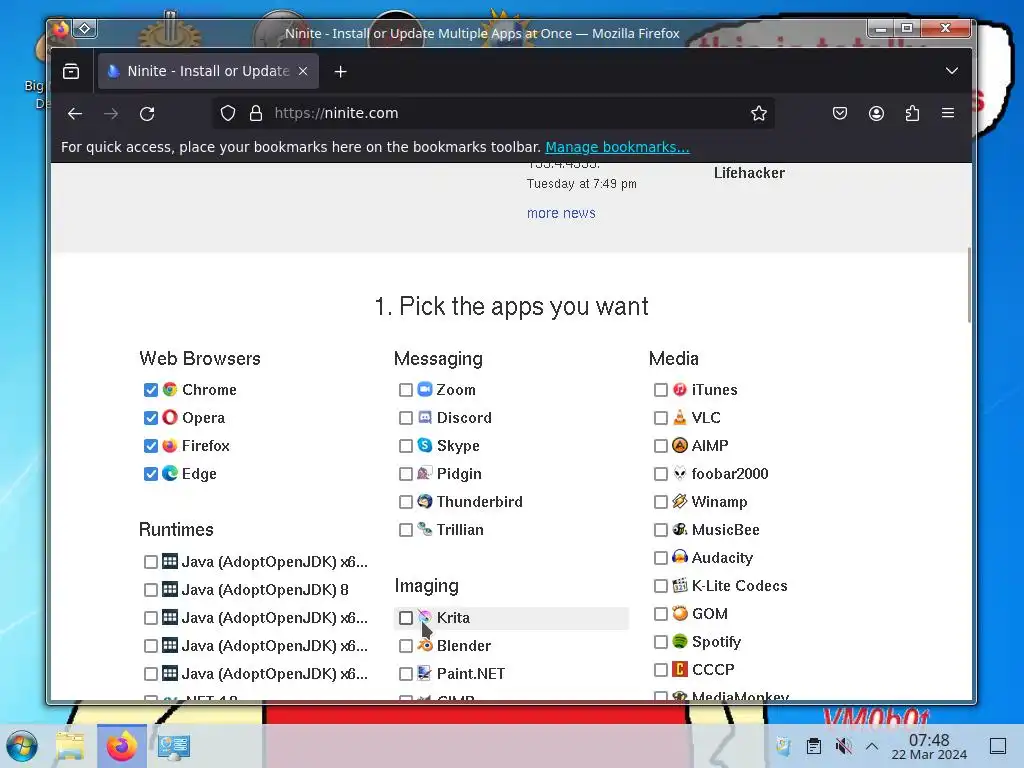
Task: Expand hidden tray icons chevron
Action: (x=872, y=746)
